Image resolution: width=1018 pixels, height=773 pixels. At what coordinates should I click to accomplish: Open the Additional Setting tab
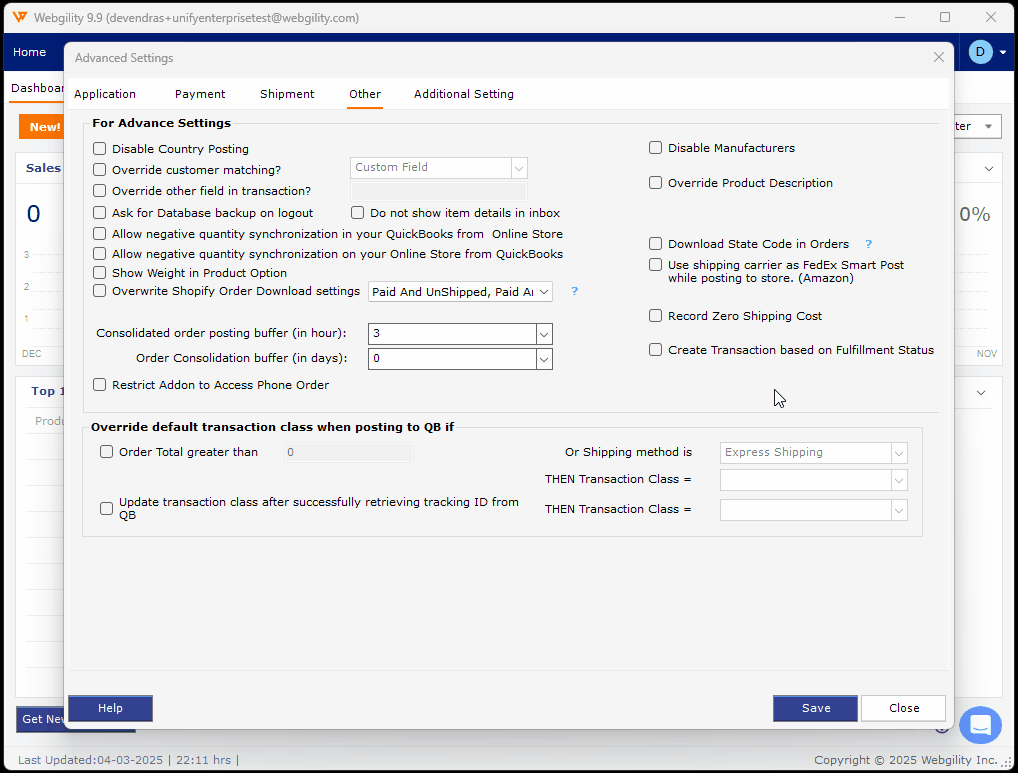tap(464, 94)
